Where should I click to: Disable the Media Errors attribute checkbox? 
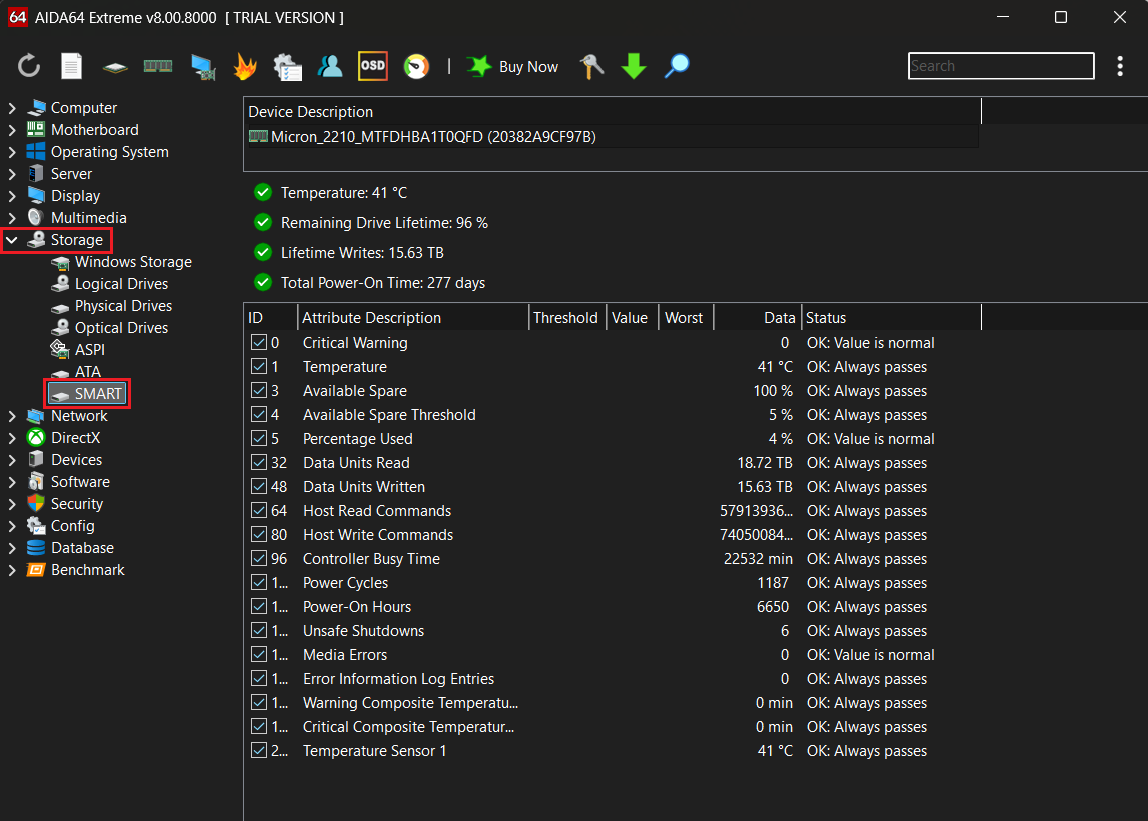259,654
